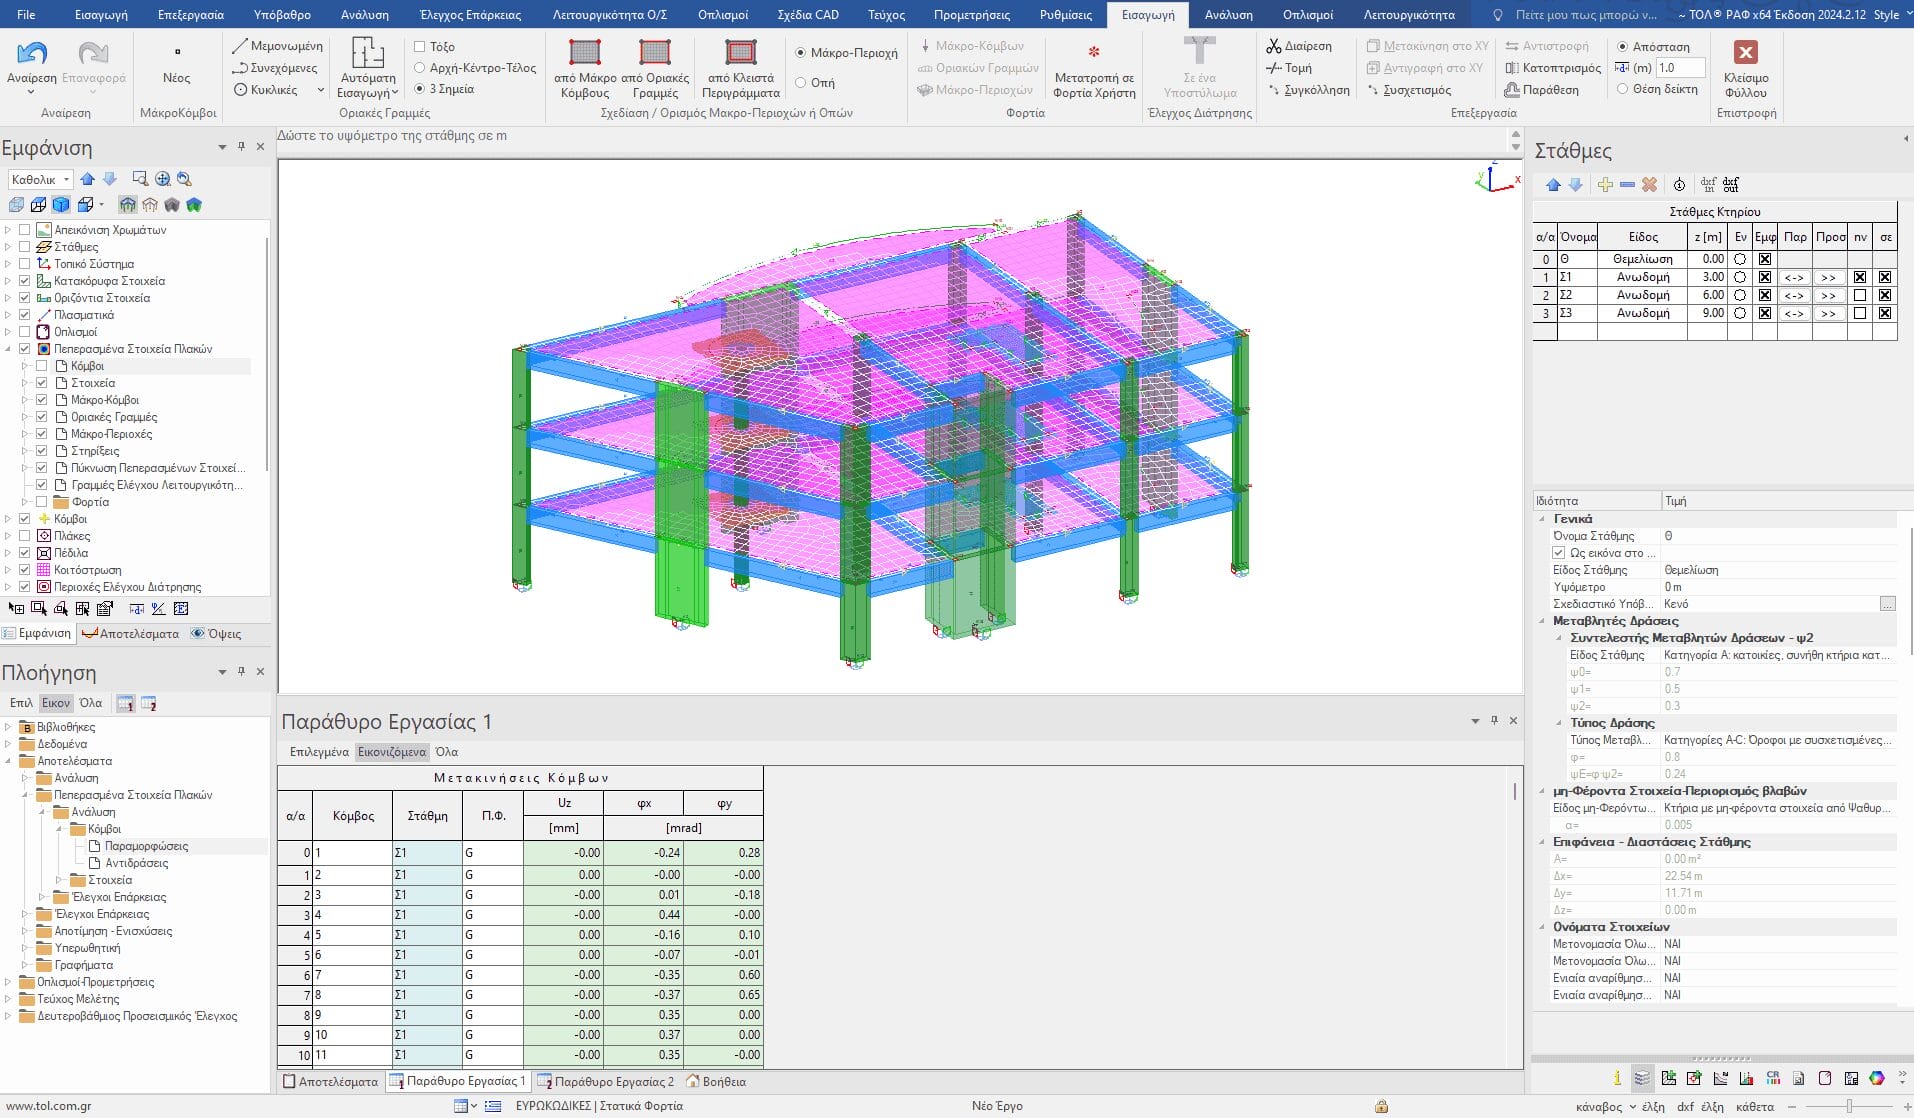Click the yellow plus add level icon
Image resolution: width=1914 pixels, height=1118 pixels.
1605,185
